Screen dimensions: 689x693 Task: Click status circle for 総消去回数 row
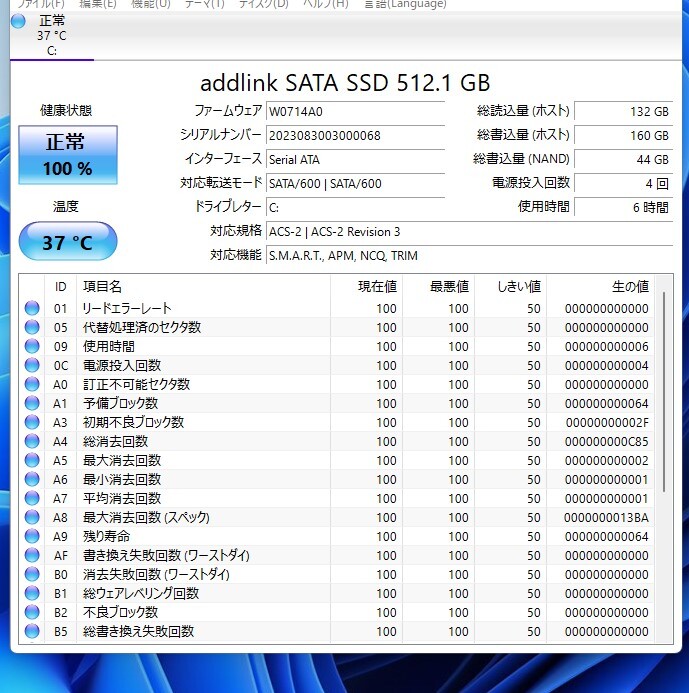coord(32,441)
